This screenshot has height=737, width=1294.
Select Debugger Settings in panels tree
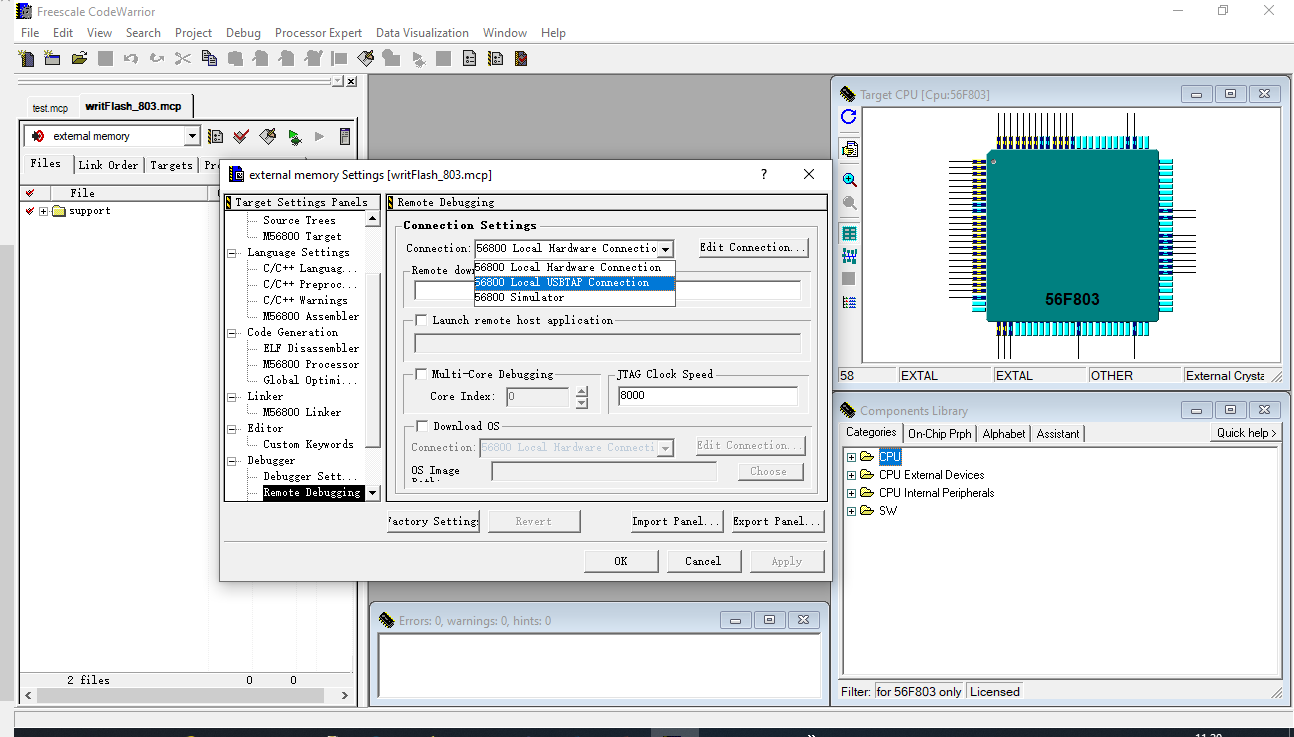(x=310, y=477)
